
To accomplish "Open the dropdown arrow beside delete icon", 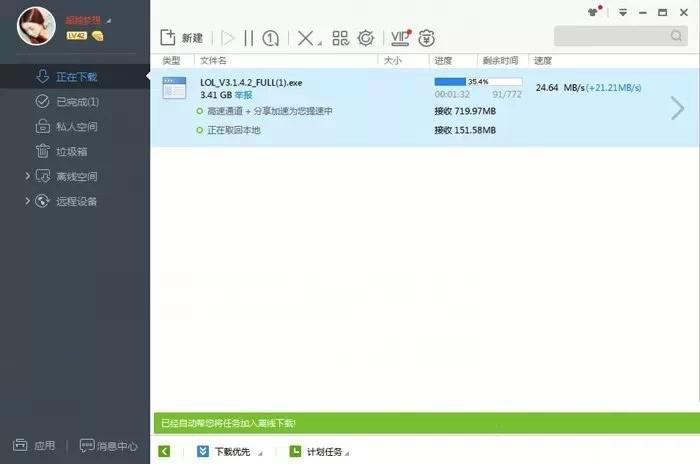I will pos(320,43).
